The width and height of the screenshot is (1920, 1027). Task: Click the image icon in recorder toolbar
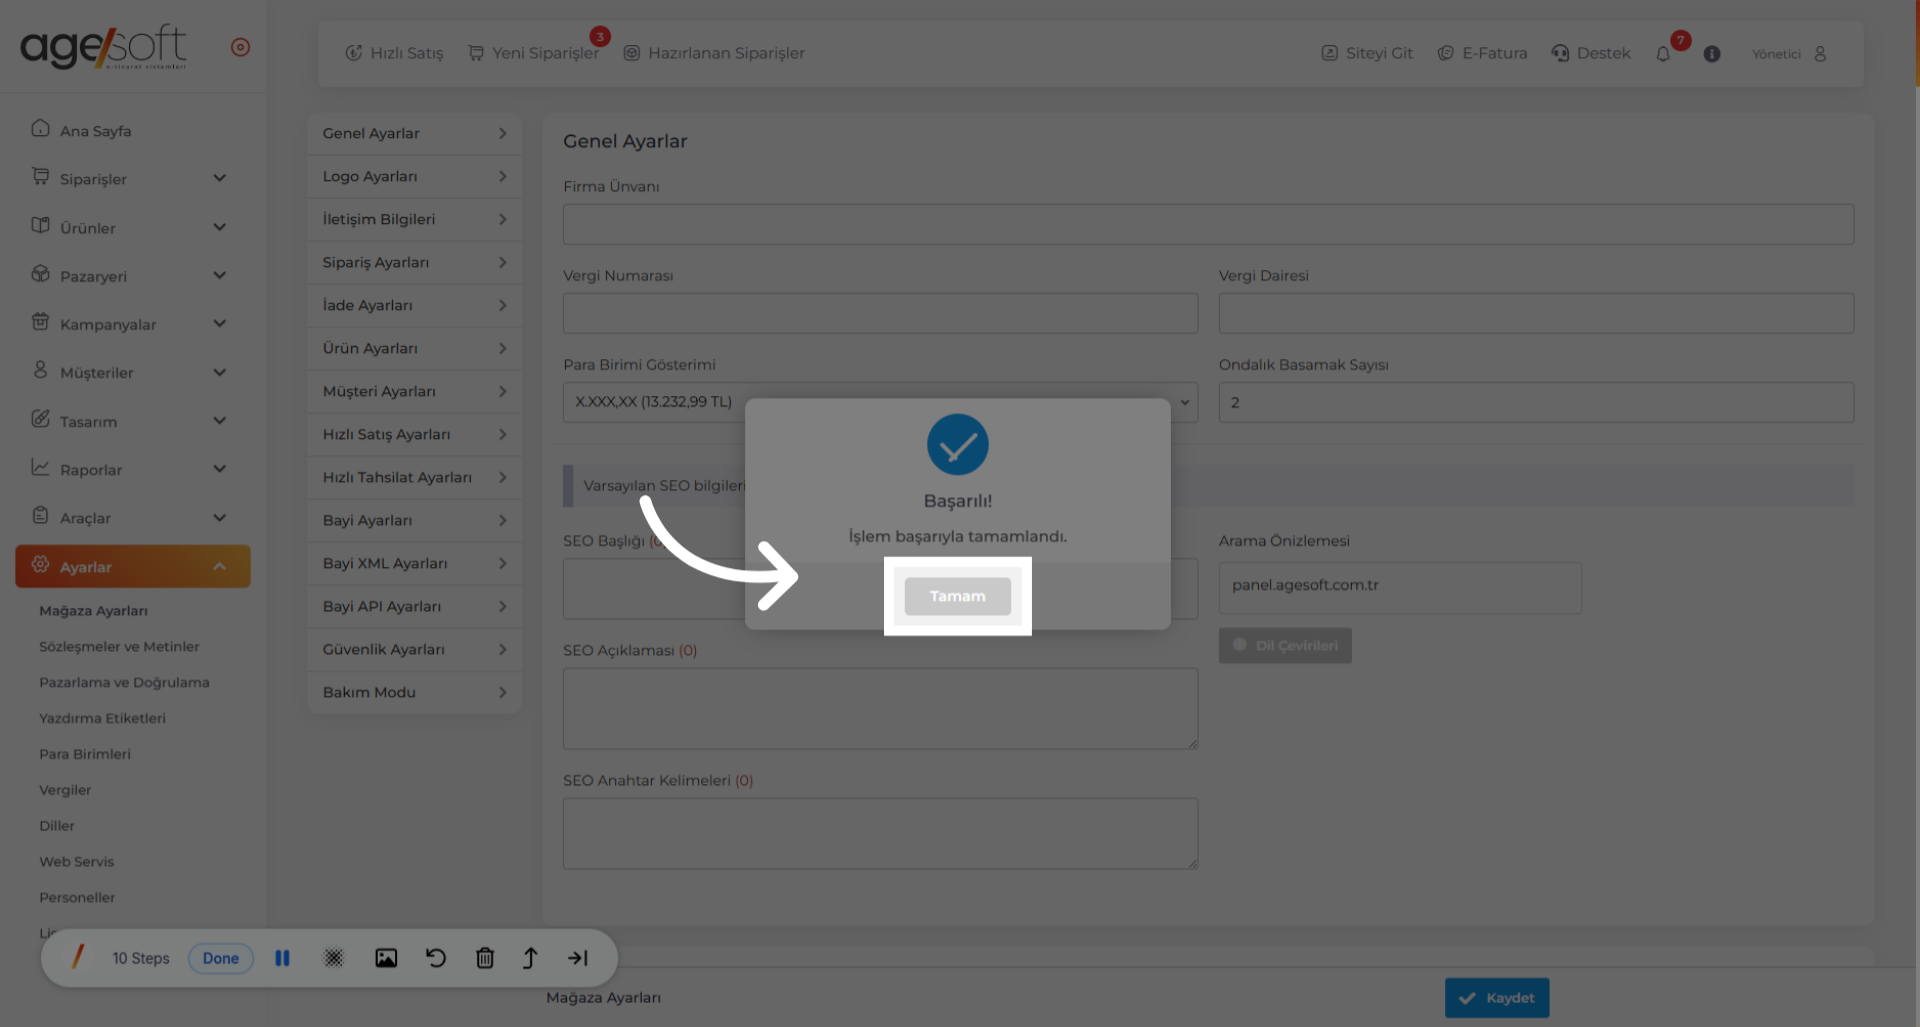coord(386,958)
